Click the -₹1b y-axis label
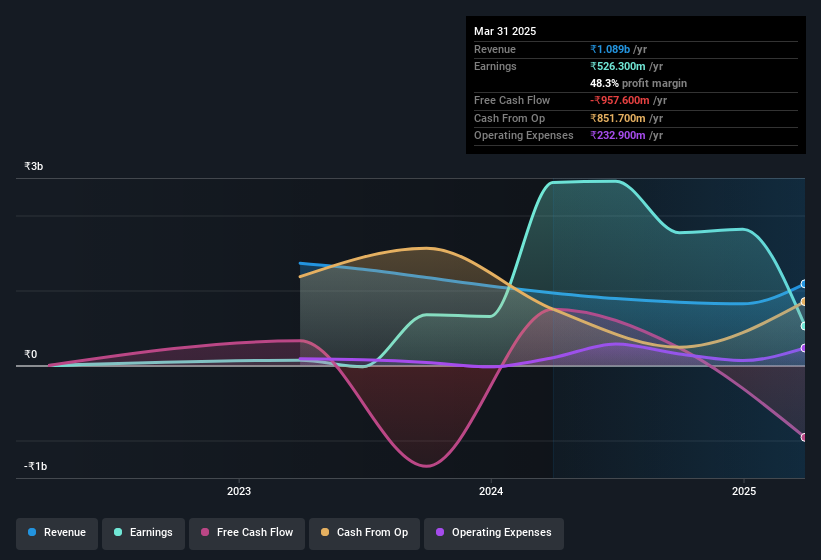Image resolution: width=821 pixels, height=560 pixels. [x=36, y=466]
